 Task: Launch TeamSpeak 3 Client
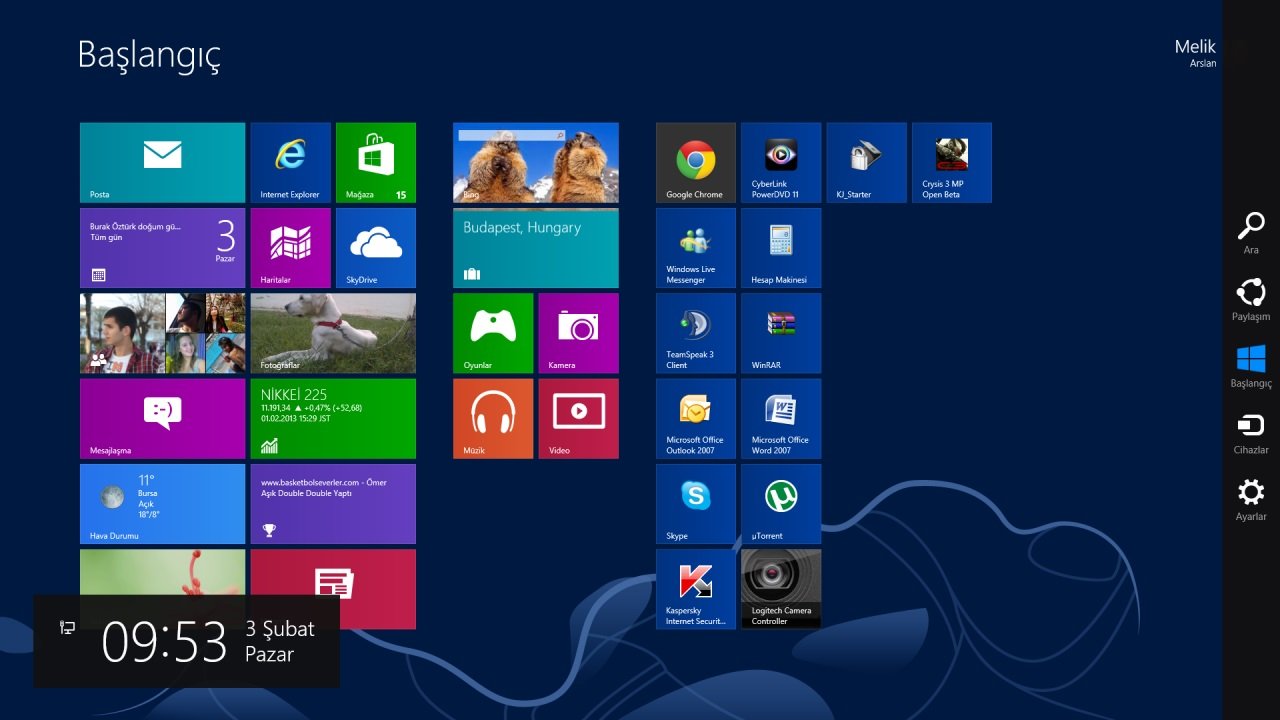[x=696, y=333]
